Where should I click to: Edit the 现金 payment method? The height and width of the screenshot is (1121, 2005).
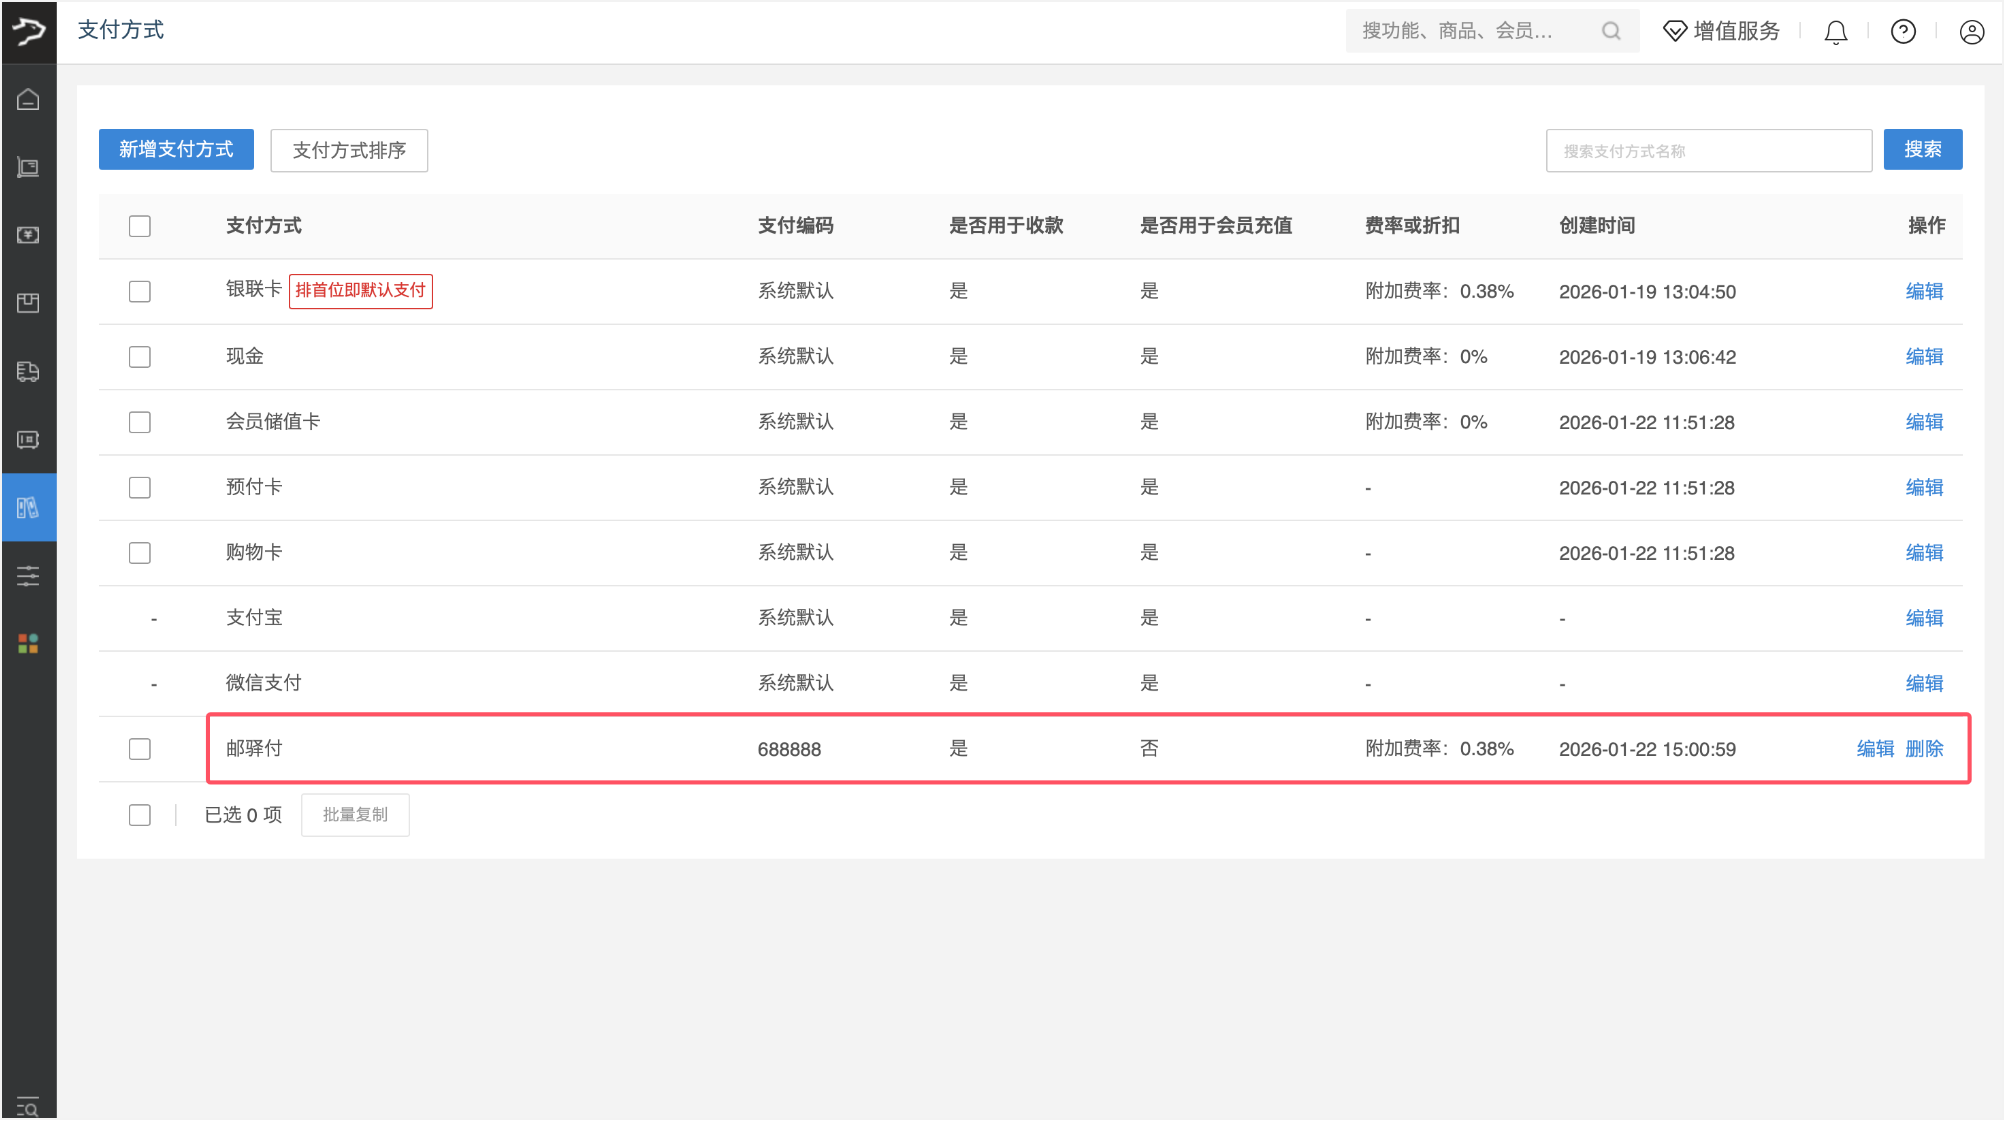[x=1924, y=357]
